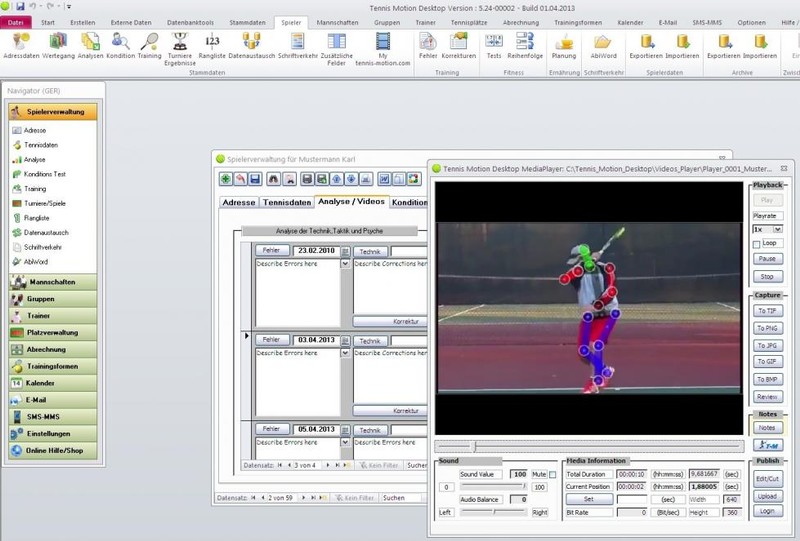Expand the Mannschaften navigator section

(x=53, y=282)
